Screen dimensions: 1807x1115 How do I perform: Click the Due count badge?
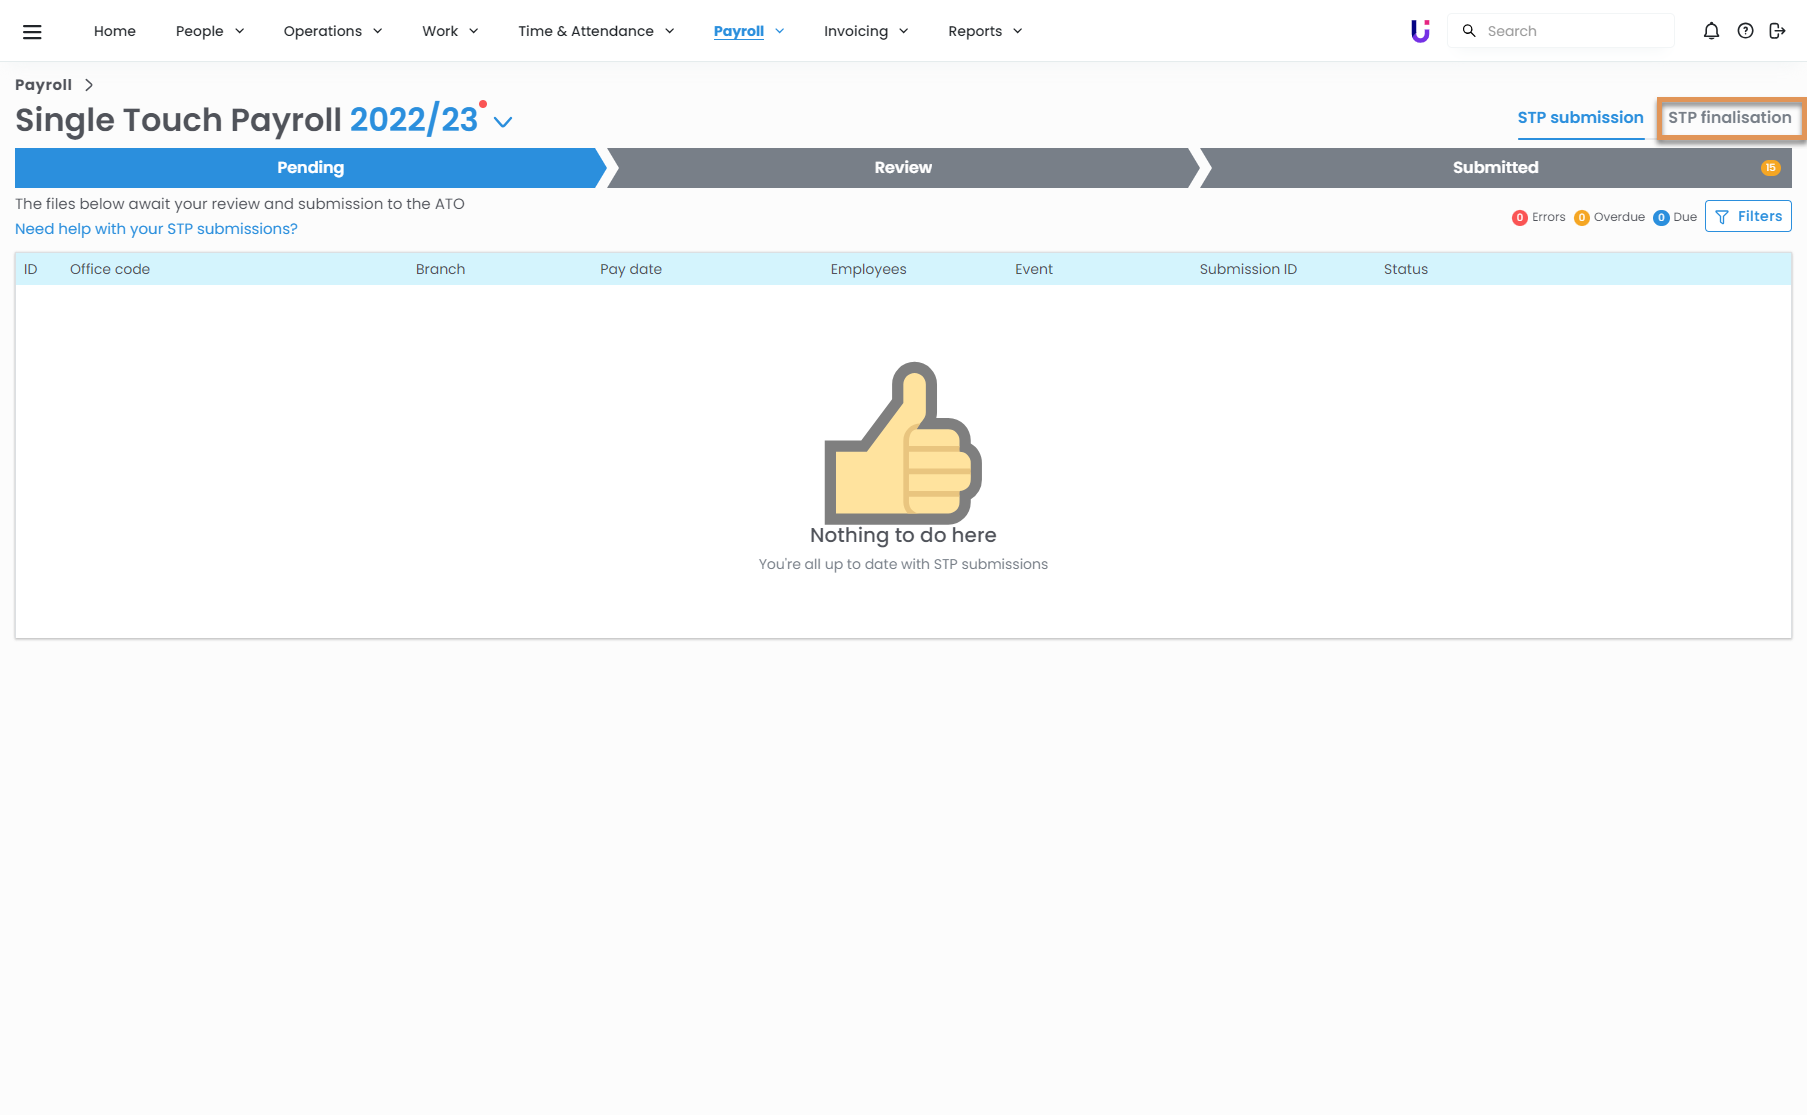click(x=1661, y=218)
